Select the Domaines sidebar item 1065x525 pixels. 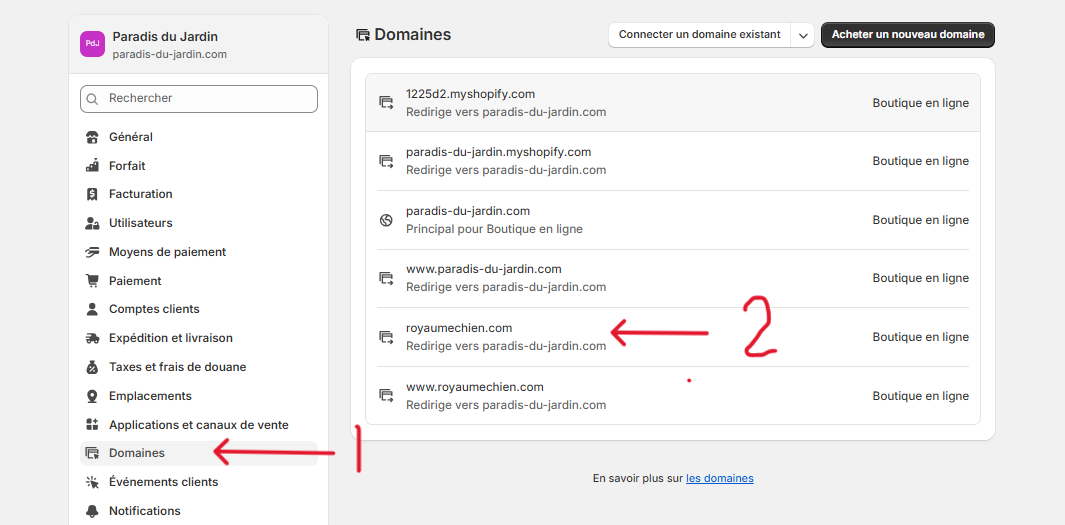tap(198, 453)
